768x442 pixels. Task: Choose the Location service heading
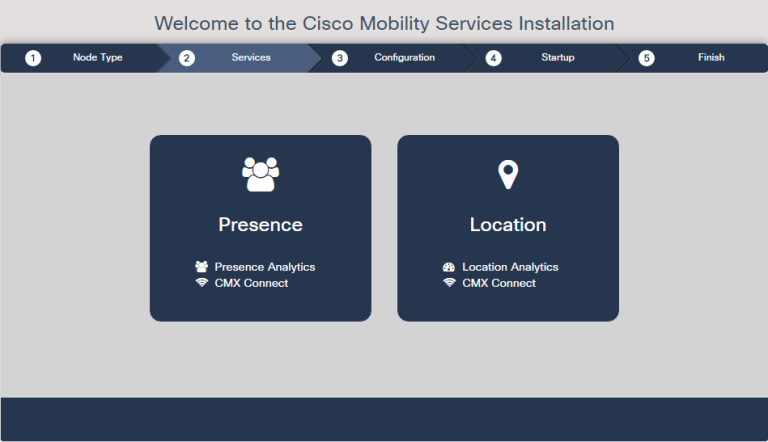coord(508,224)
